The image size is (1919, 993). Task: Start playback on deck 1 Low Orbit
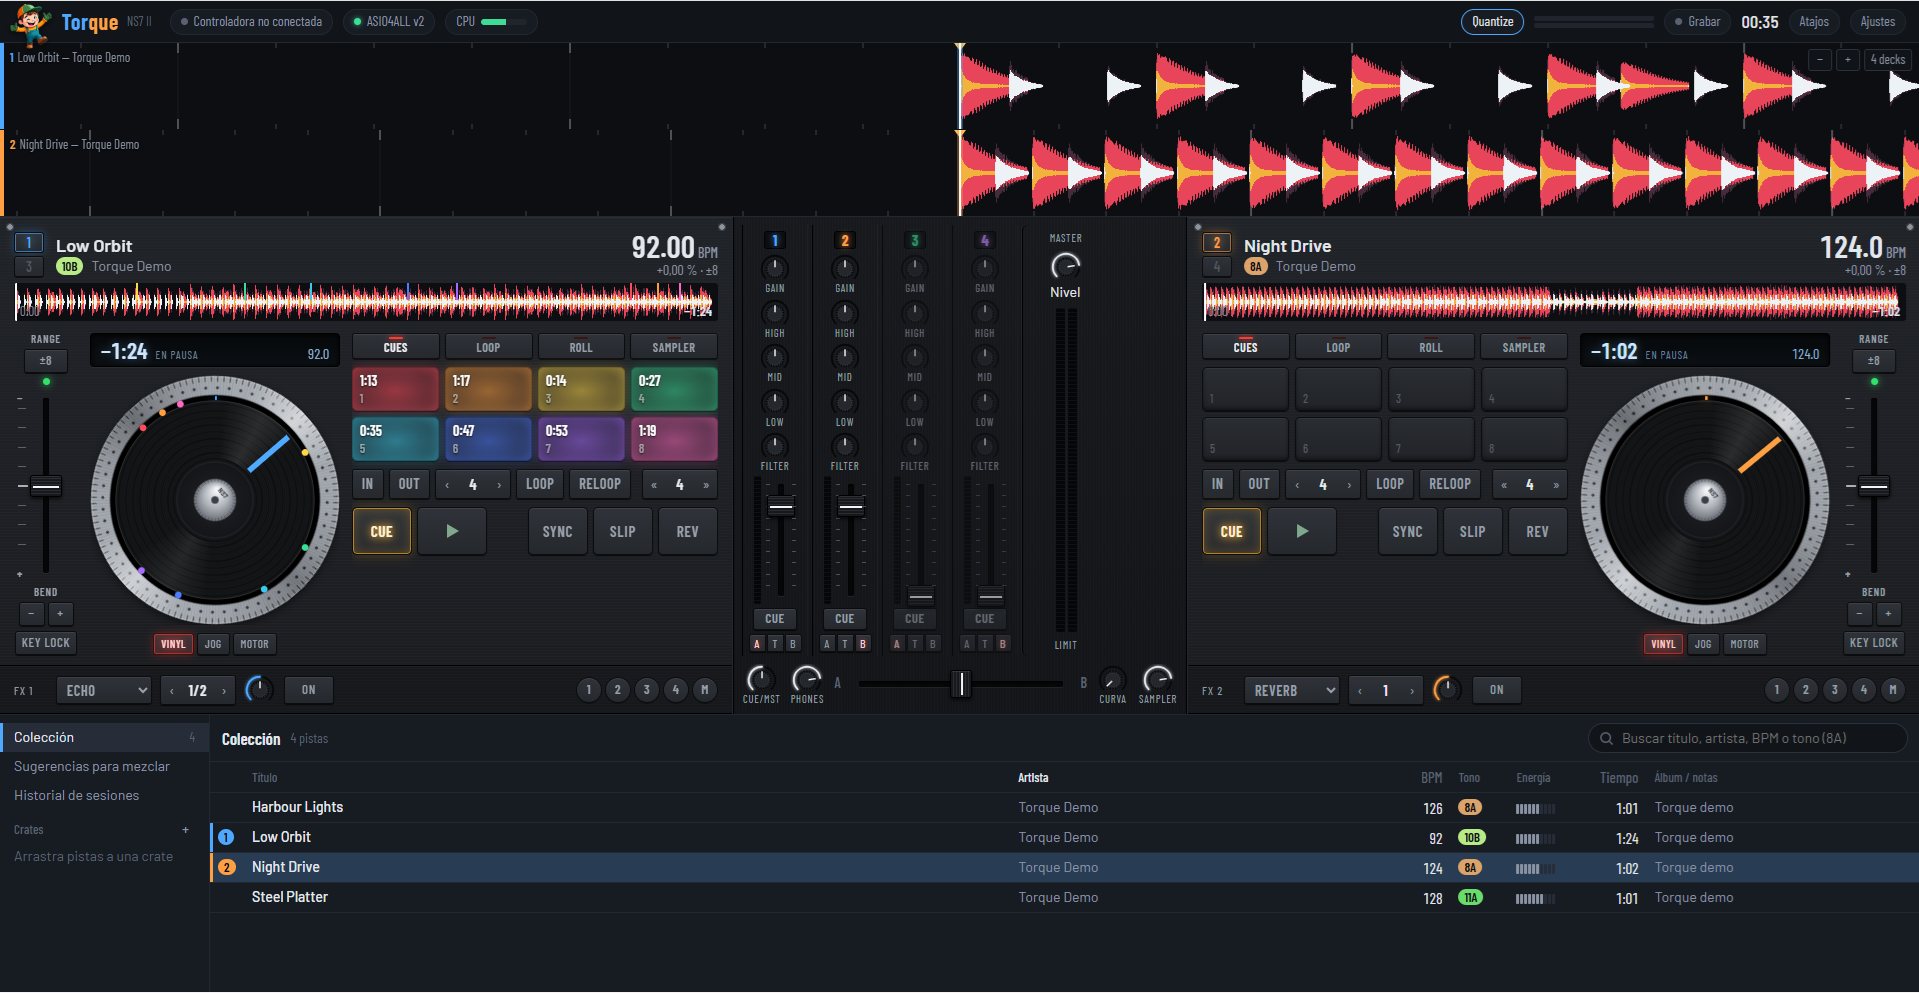pyautogui.click(x=452, y=531)
